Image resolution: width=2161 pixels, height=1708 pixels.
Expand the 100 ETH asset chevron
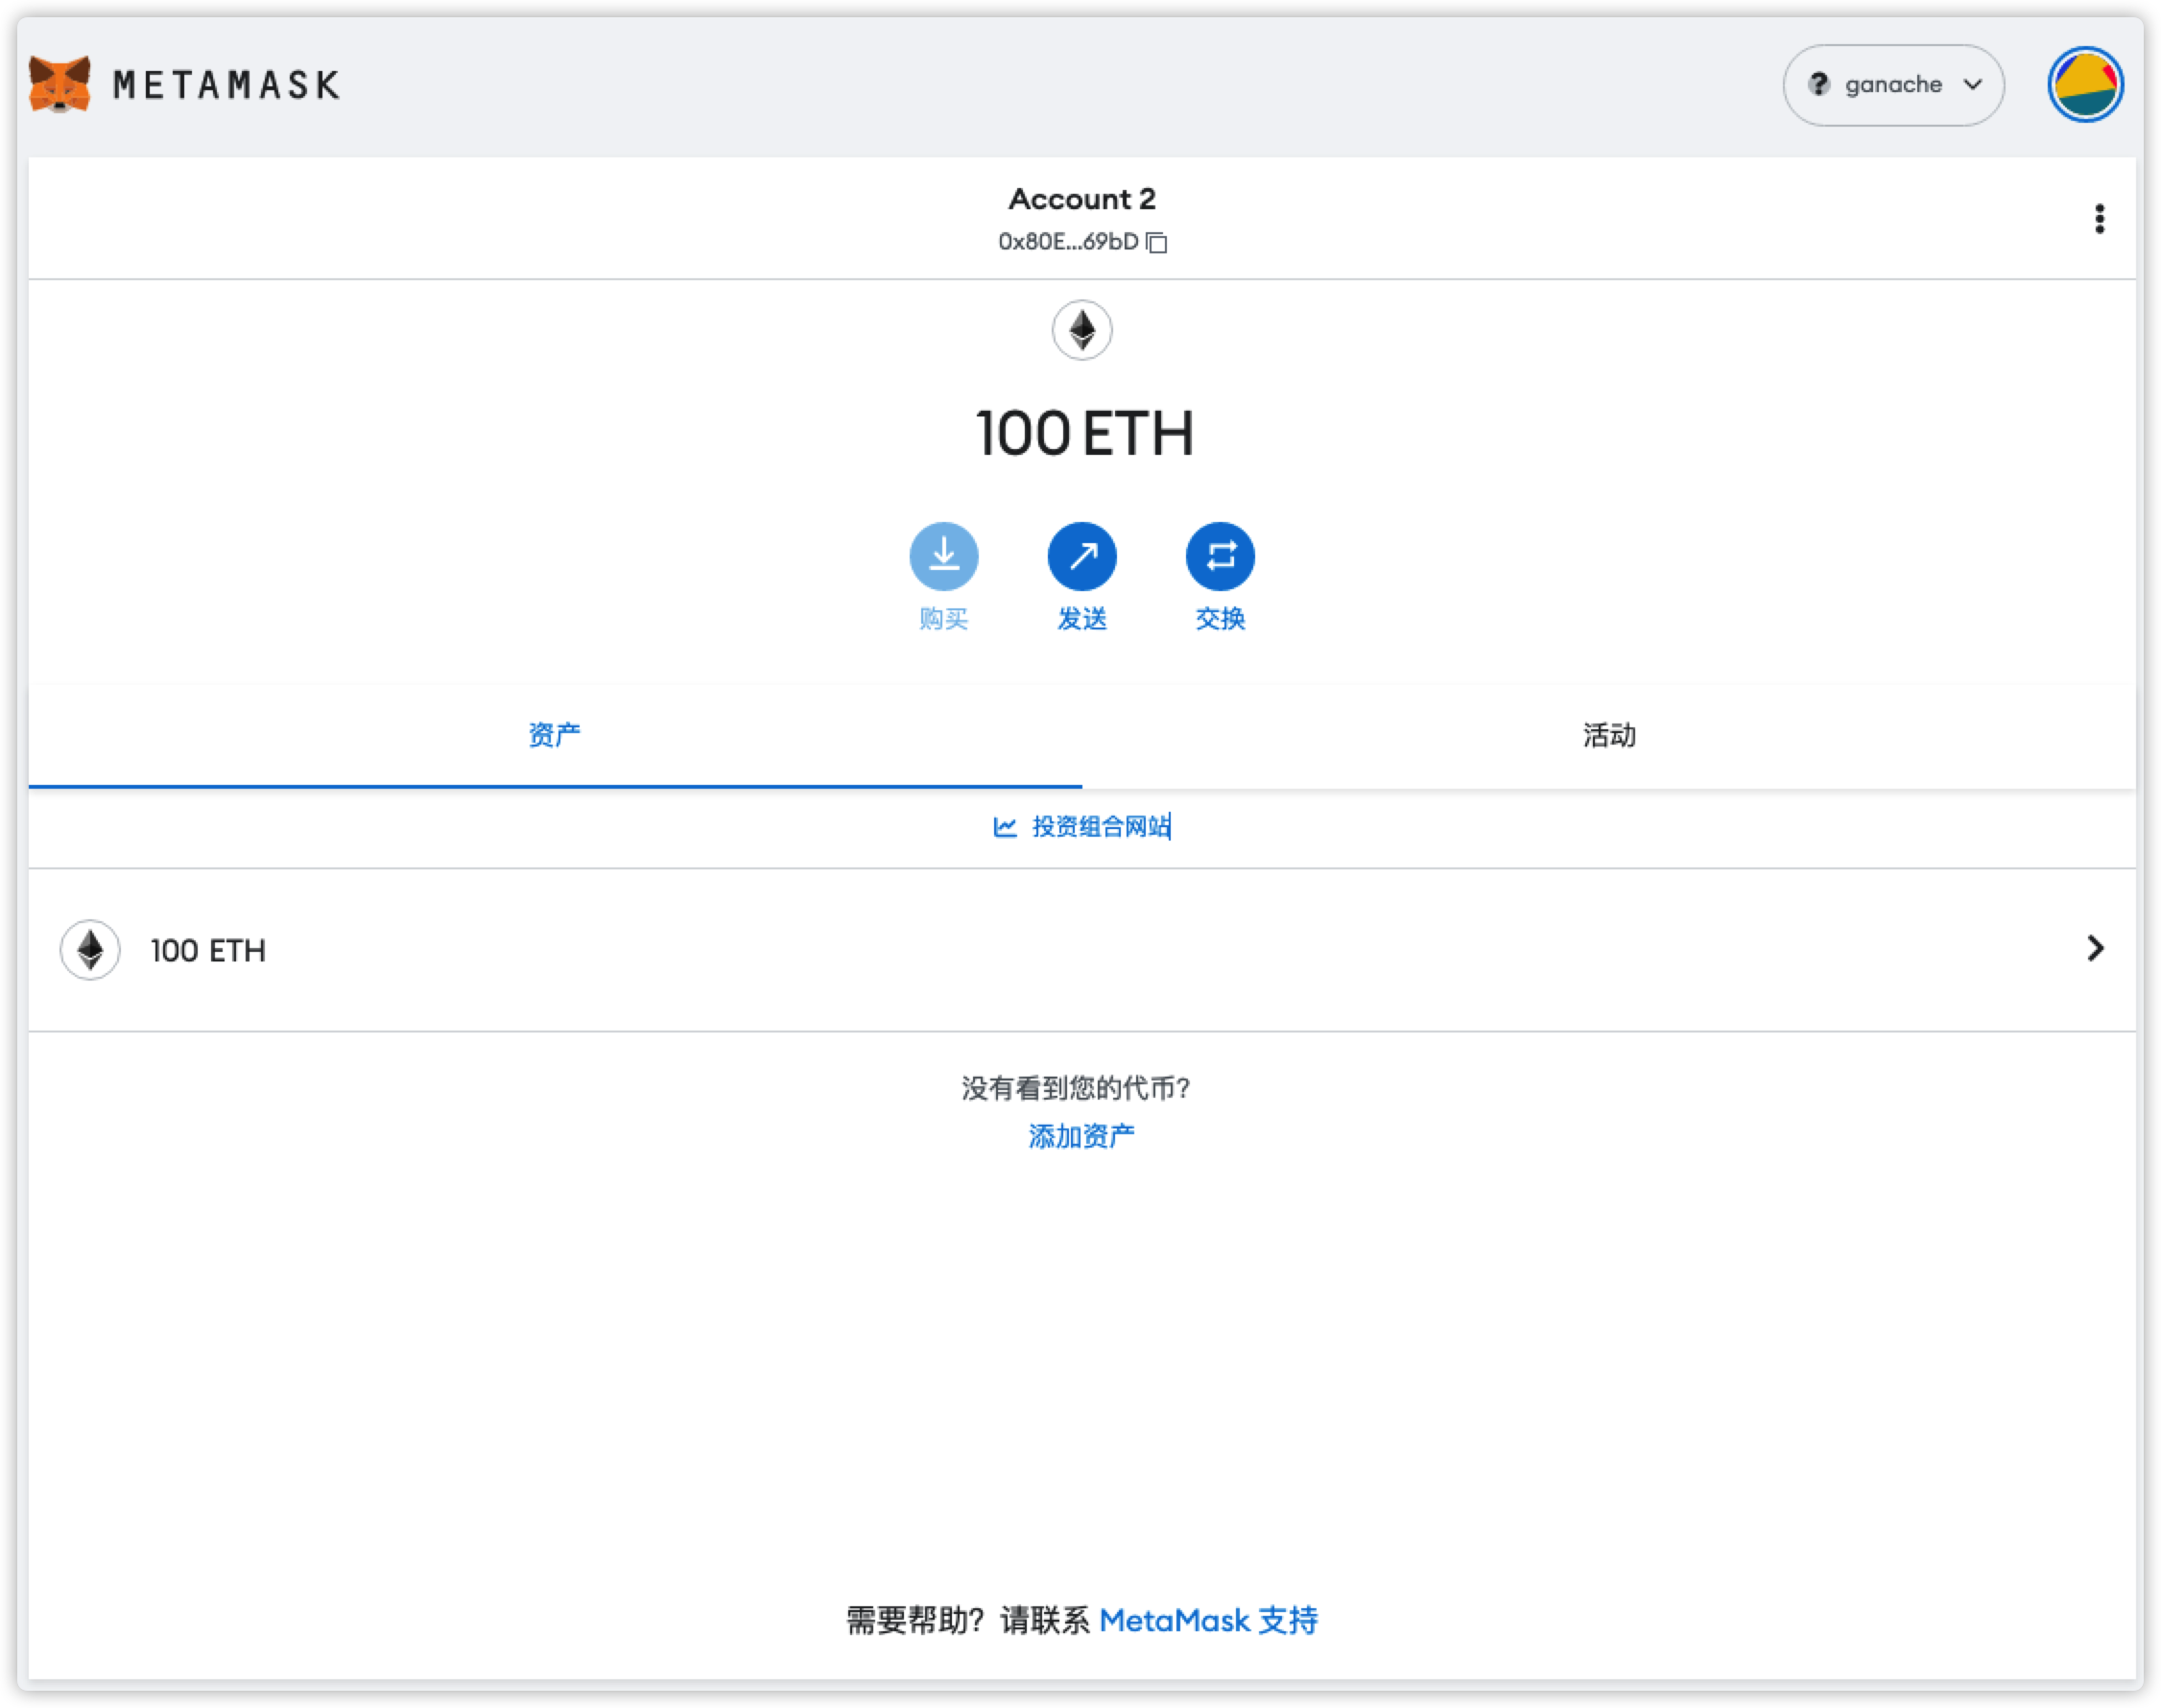2095,948
